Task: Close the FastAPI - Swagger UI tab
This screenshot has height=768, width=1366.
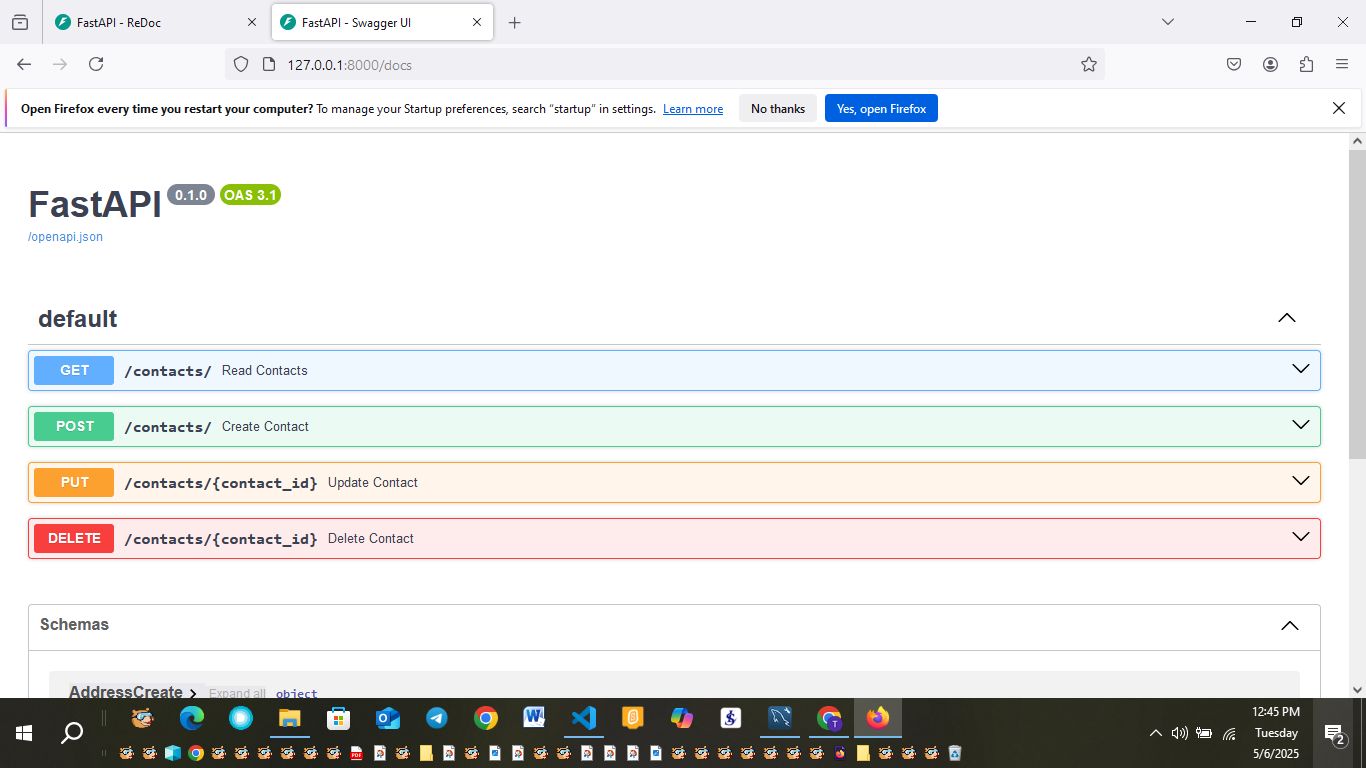Action: [477, 22]
